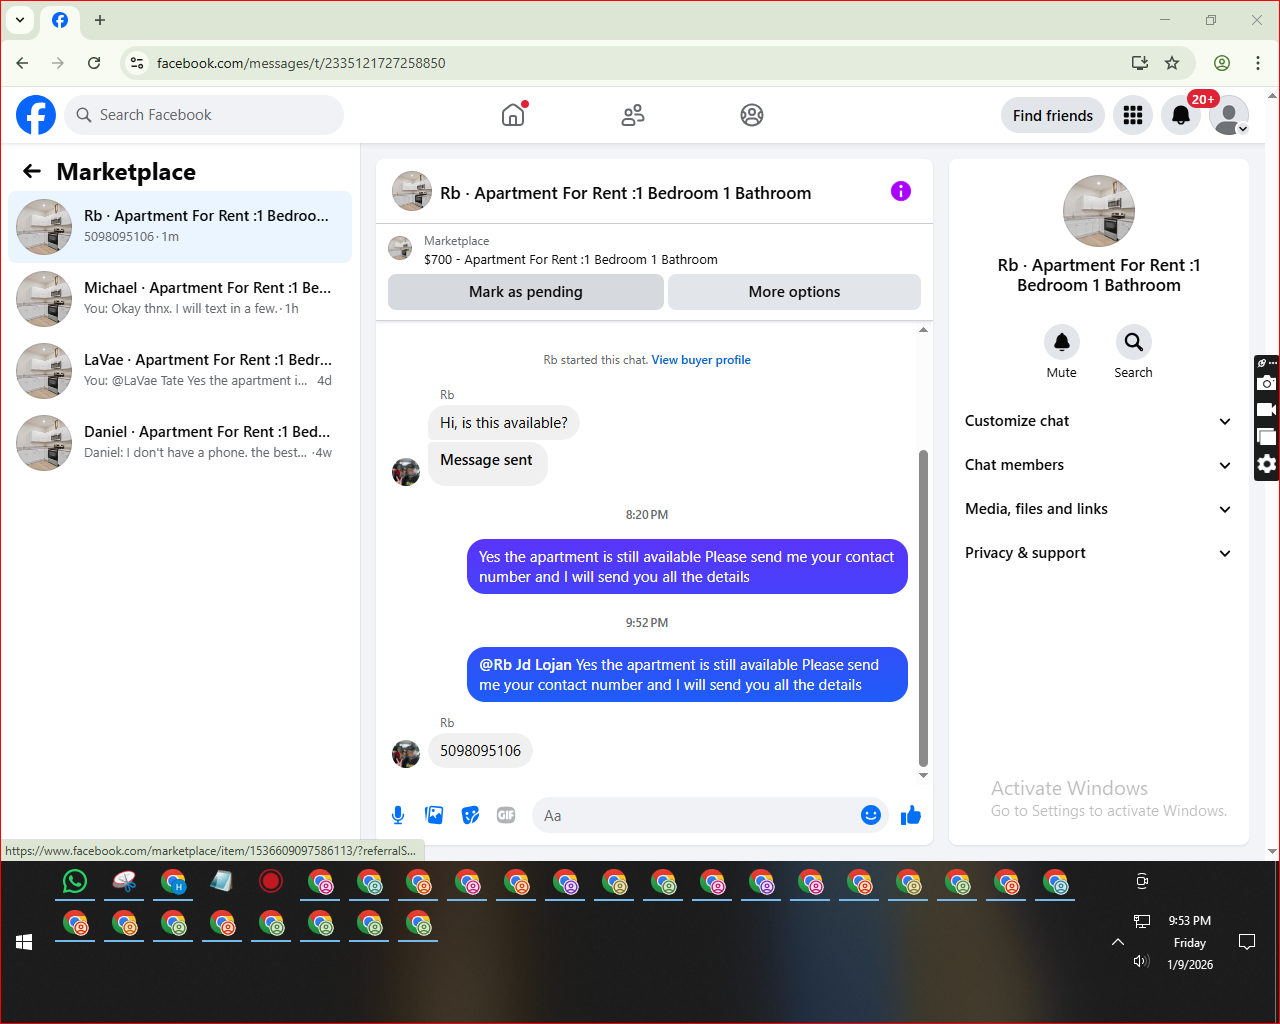View site information icon in address bar
Image resolution: width=1280 pixels, height=1024 pixels.
point(137,63)
